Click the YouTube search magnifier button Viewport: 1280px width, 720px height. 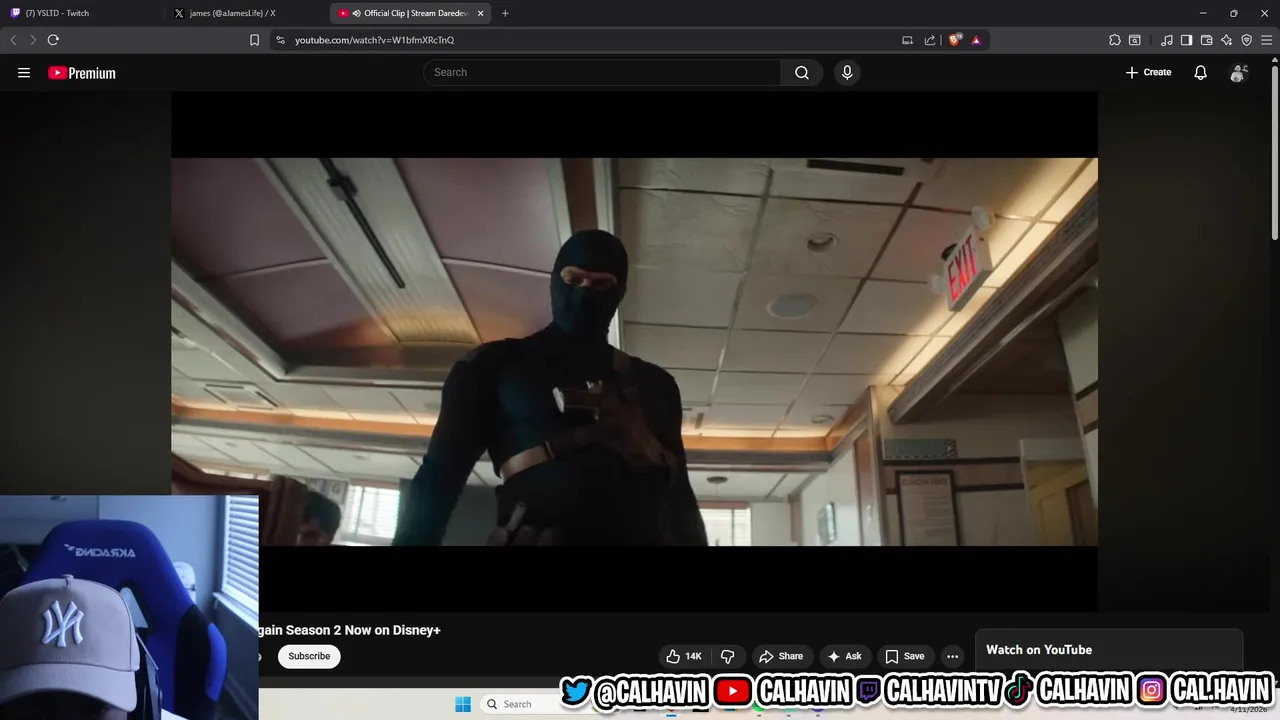pos(802,72)
